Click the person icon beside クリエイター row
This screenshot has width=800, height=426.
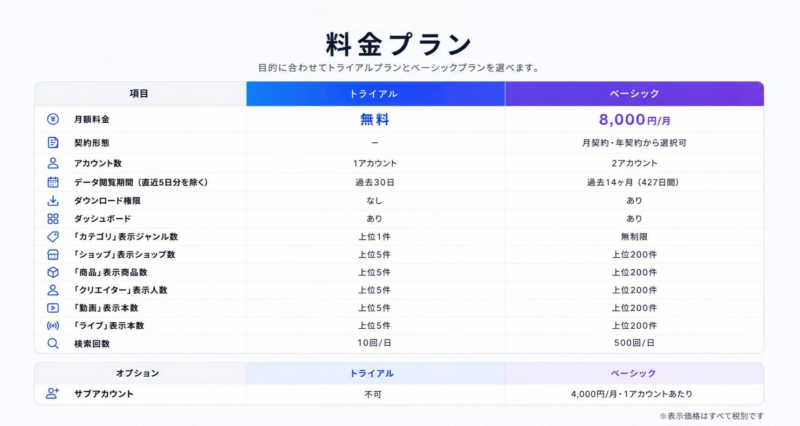pyautogui.click(x=53, y=290)
